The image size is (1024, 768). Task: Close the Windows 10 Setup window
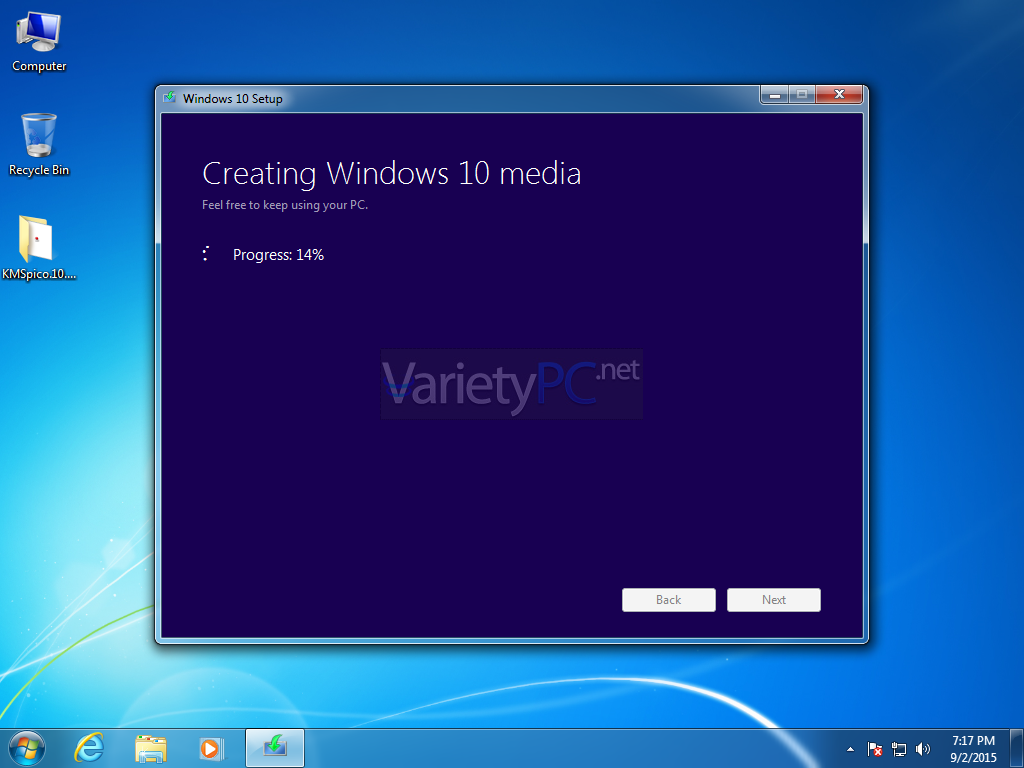pos(838,95)
